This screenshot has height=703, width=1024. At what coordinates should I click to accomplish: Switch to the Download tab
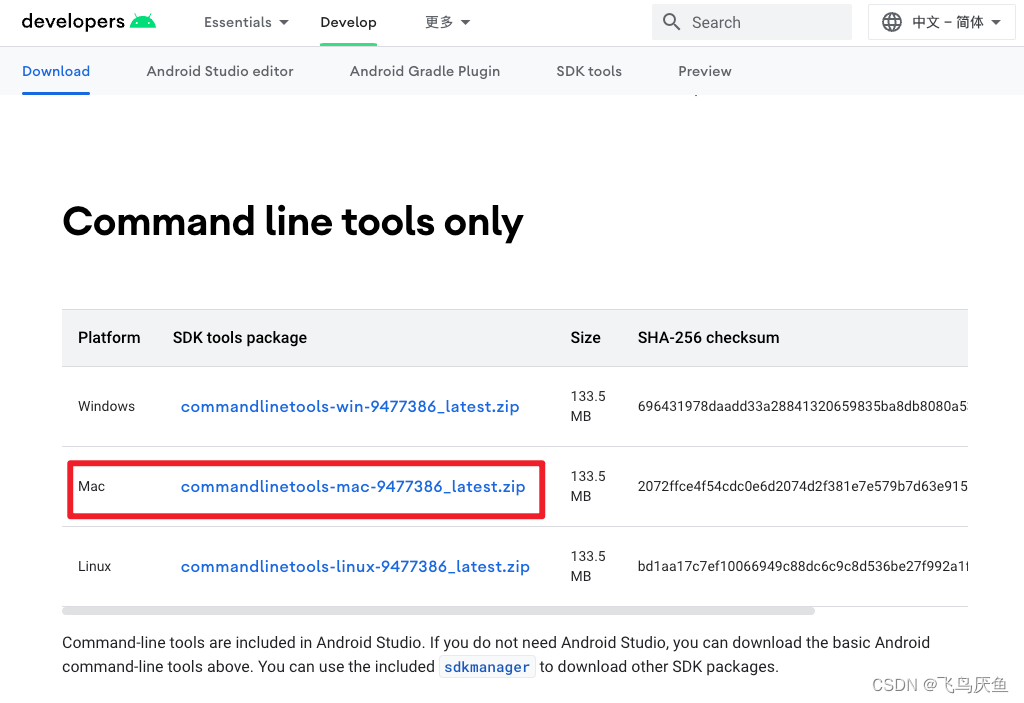click(56, 71)
